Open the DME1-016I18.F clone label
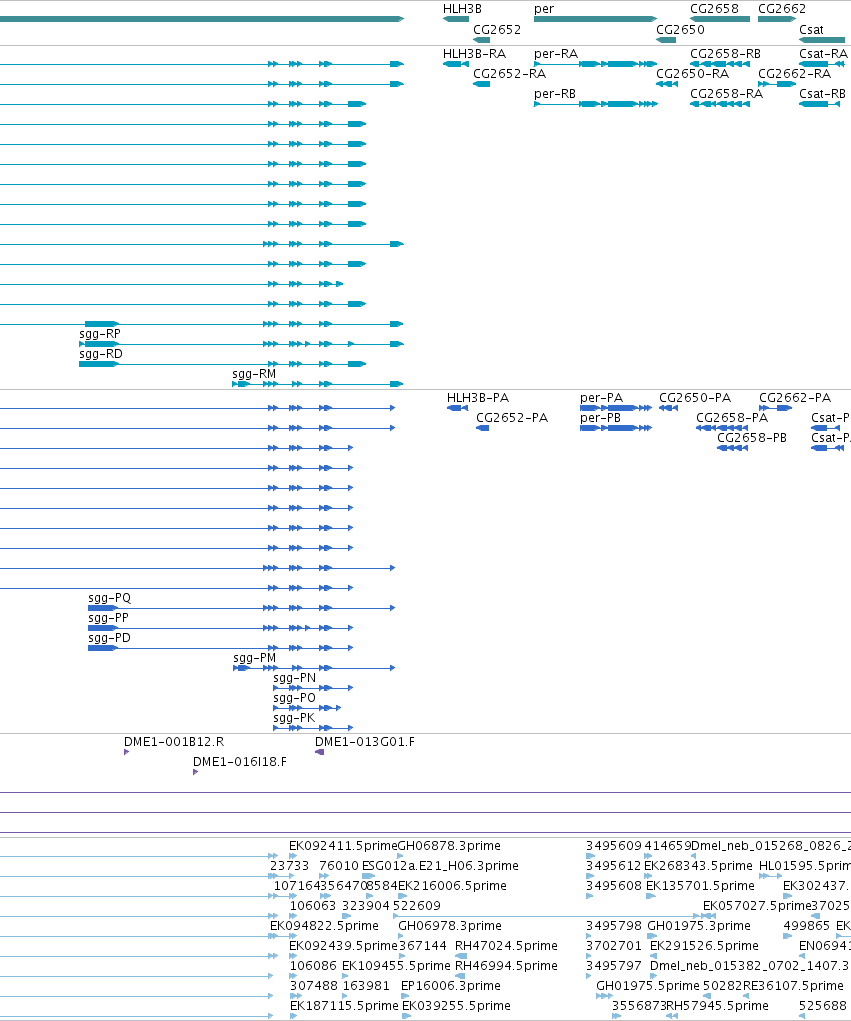Viewport: 851px width, 1021px height. [x=240, y=762]
